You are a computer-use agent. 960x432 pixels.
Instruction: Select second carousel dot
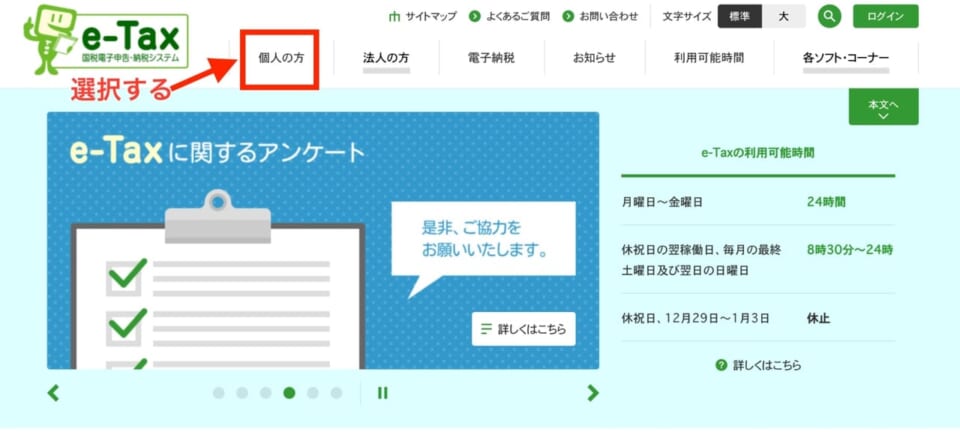pos(242,393)
